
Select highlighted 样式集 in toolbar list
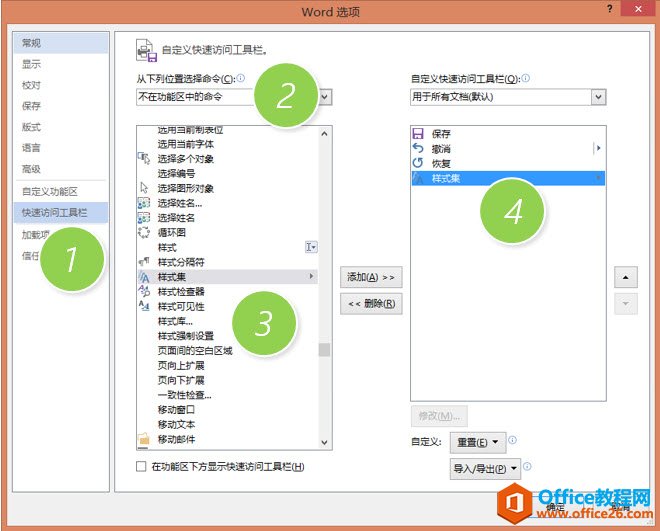508,178
